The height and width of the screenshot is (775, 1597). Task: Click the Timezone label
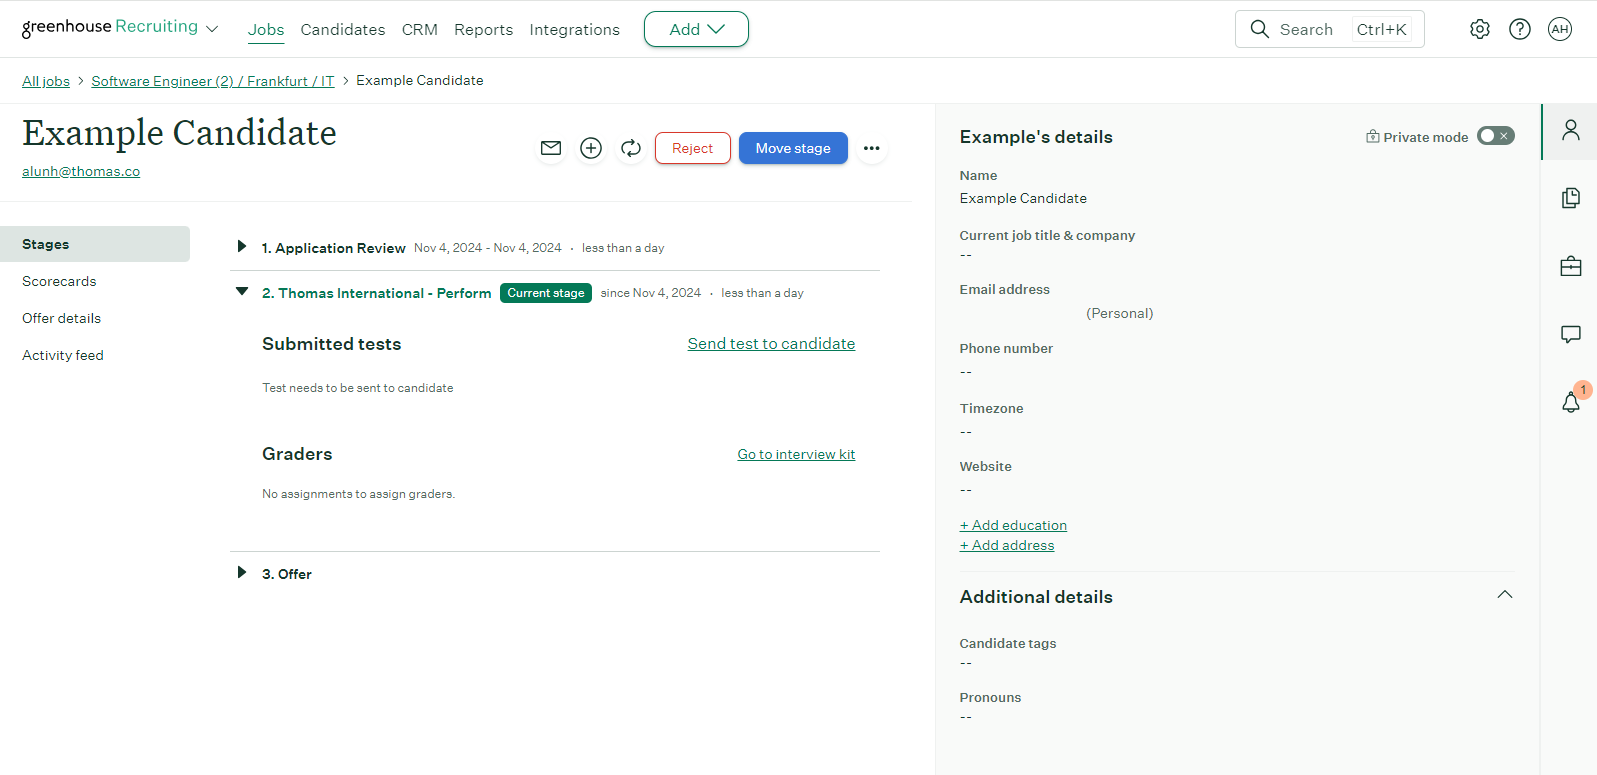point(991,408)
